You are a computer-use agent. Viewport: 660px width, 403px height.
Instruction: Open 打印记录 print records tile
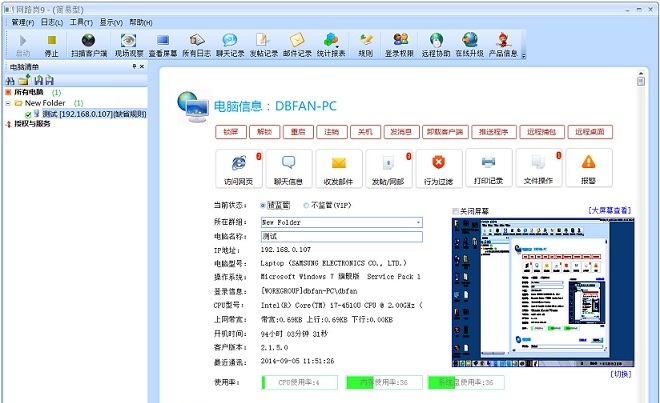coord(488,168)
